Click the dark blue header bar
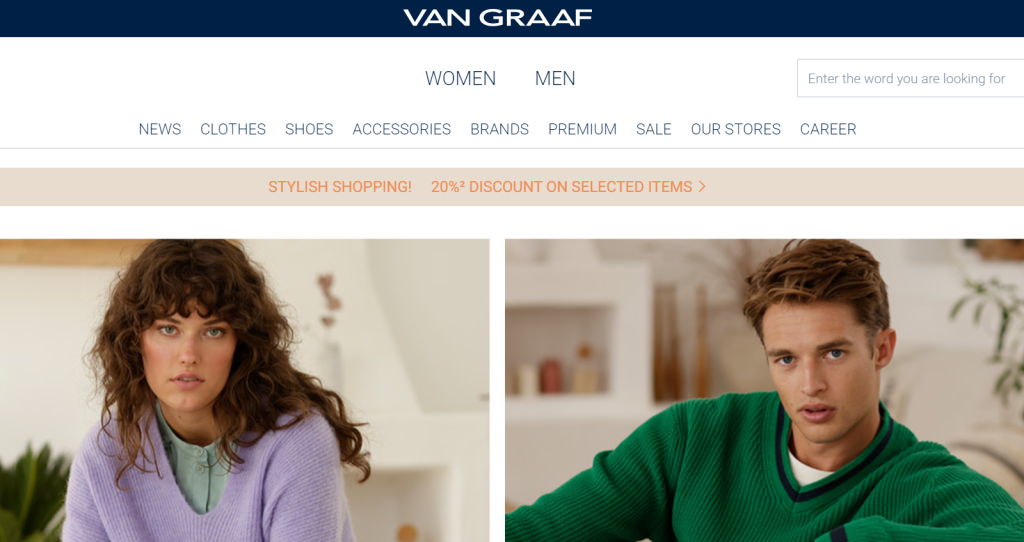This screenshot has width=1024, height=542. [512, 18]
